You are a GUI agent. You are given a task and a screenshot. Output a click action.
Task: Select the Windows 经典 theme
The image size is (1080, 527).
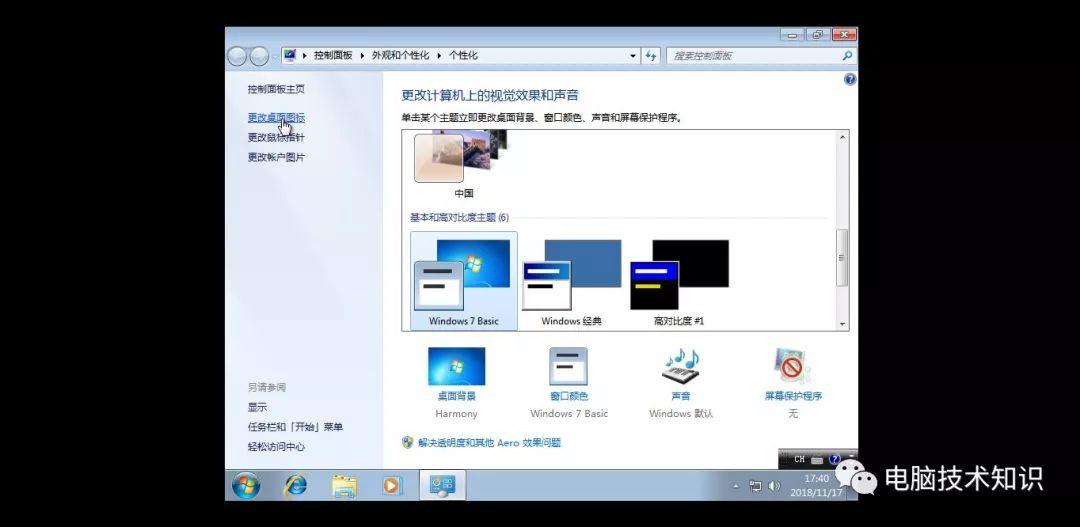click(x=572, y=281)
